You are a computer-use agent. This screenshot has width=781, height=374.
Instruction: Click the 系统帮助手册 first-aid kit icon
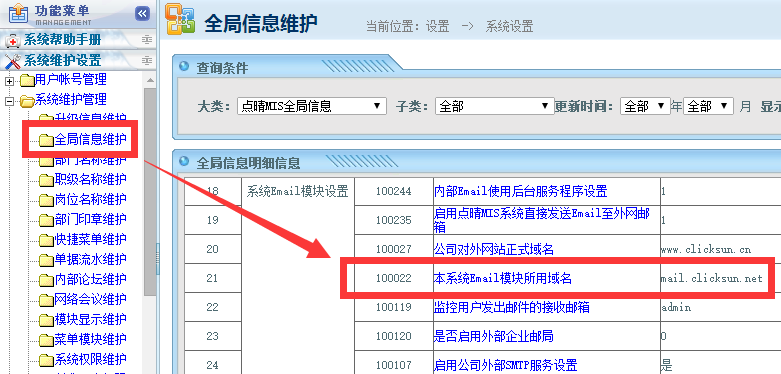point(12,40)
